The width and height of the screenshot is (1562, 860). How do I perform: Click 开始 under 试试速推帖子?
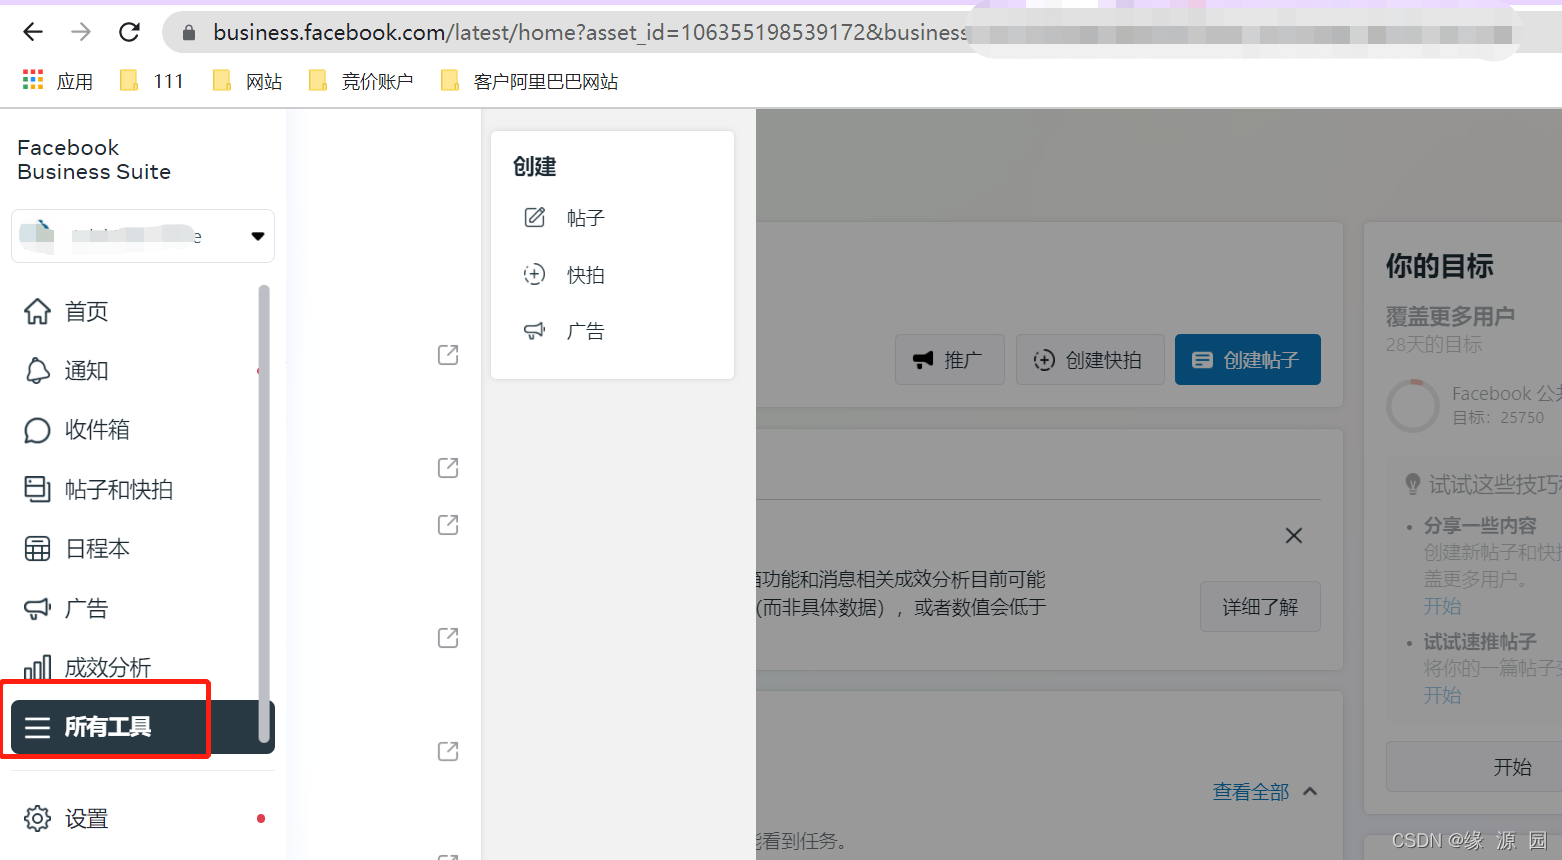[x=1443, y=695]
